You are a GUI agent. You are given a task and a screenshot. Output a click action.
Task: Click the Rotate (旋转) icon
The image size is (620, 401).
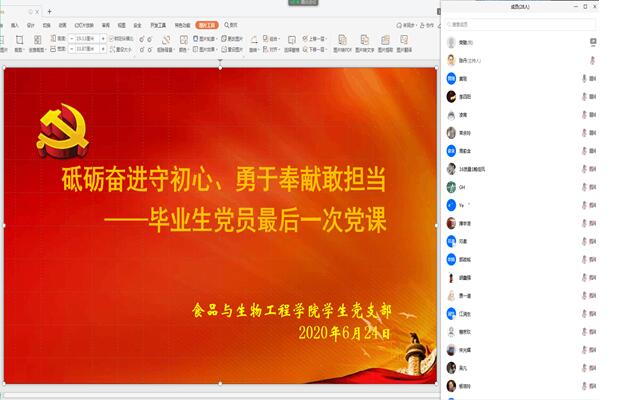pyautogui.click(x=254, y=40)
